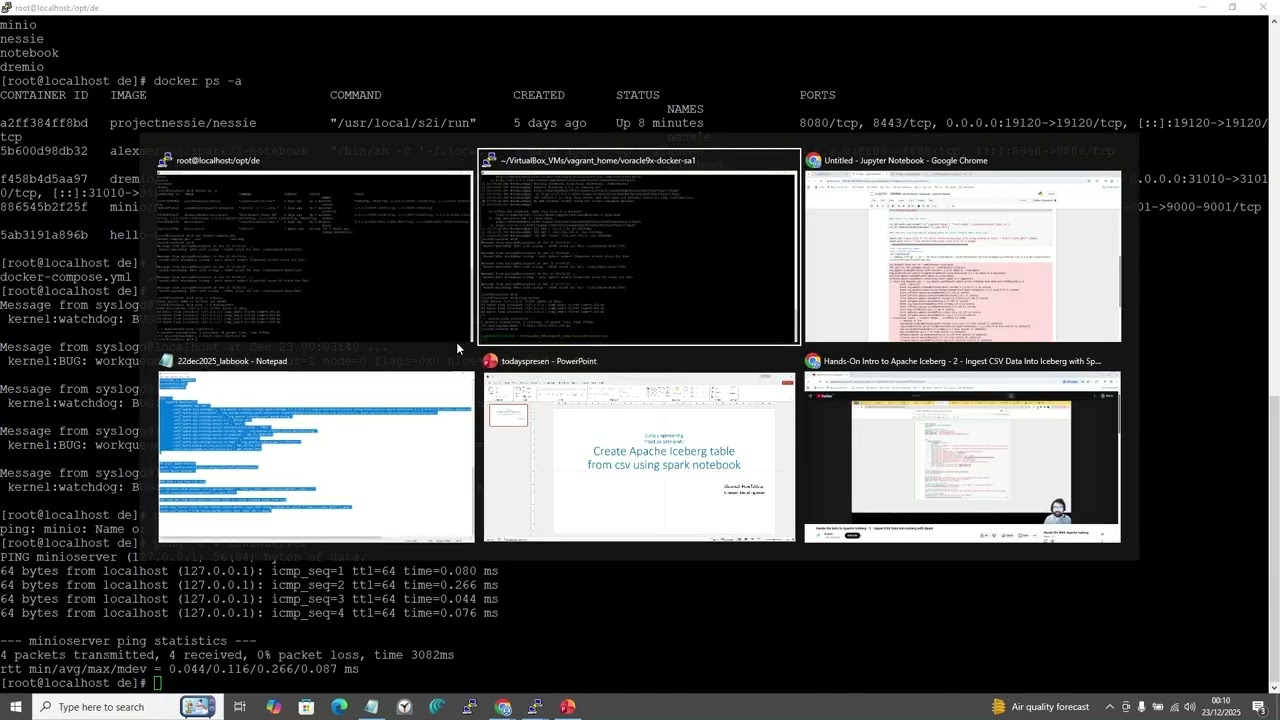Open Notepad from the taskbar
Screen dimensions: 1280x720
[x=372, y=707]
